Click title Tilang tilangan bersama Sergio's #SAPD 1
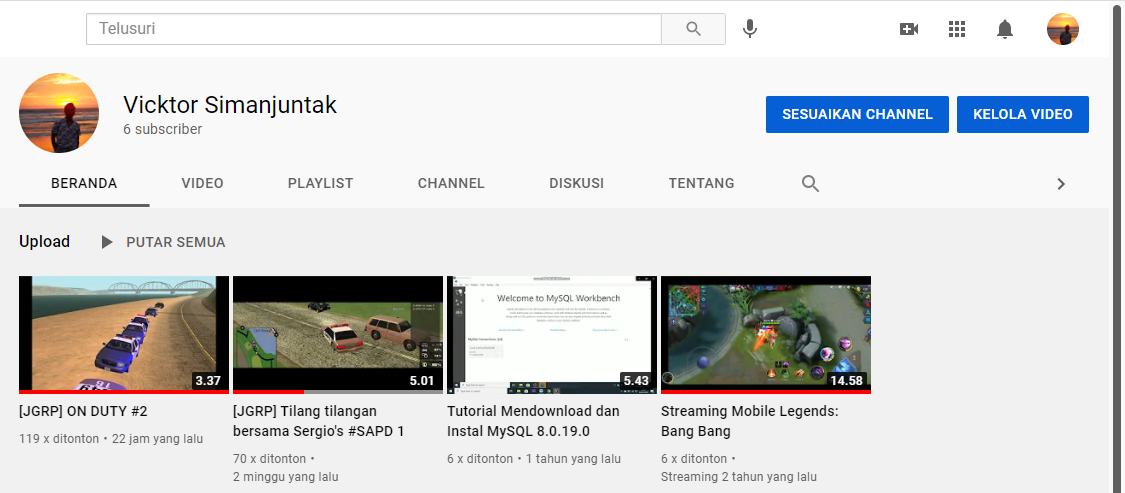The height and width of the screenshot is (493, 1125). [x=319, y=421]
